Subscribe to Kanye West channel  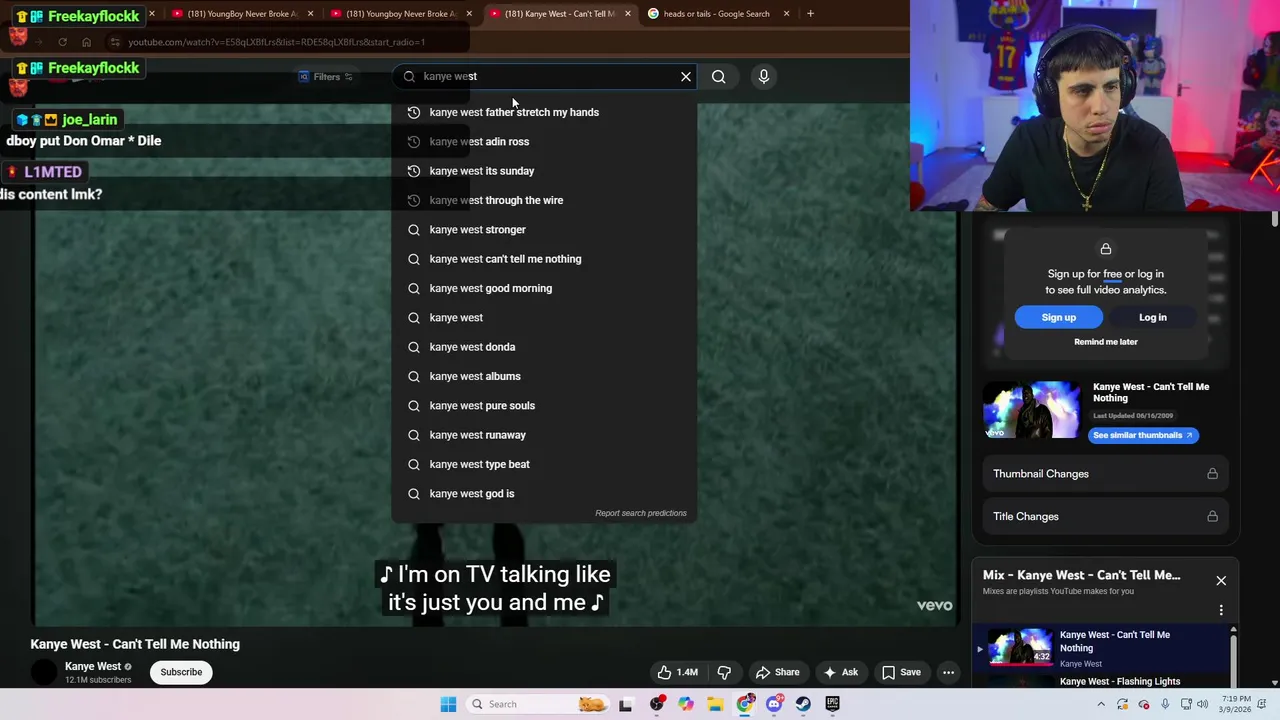click(x=181, y=672)
